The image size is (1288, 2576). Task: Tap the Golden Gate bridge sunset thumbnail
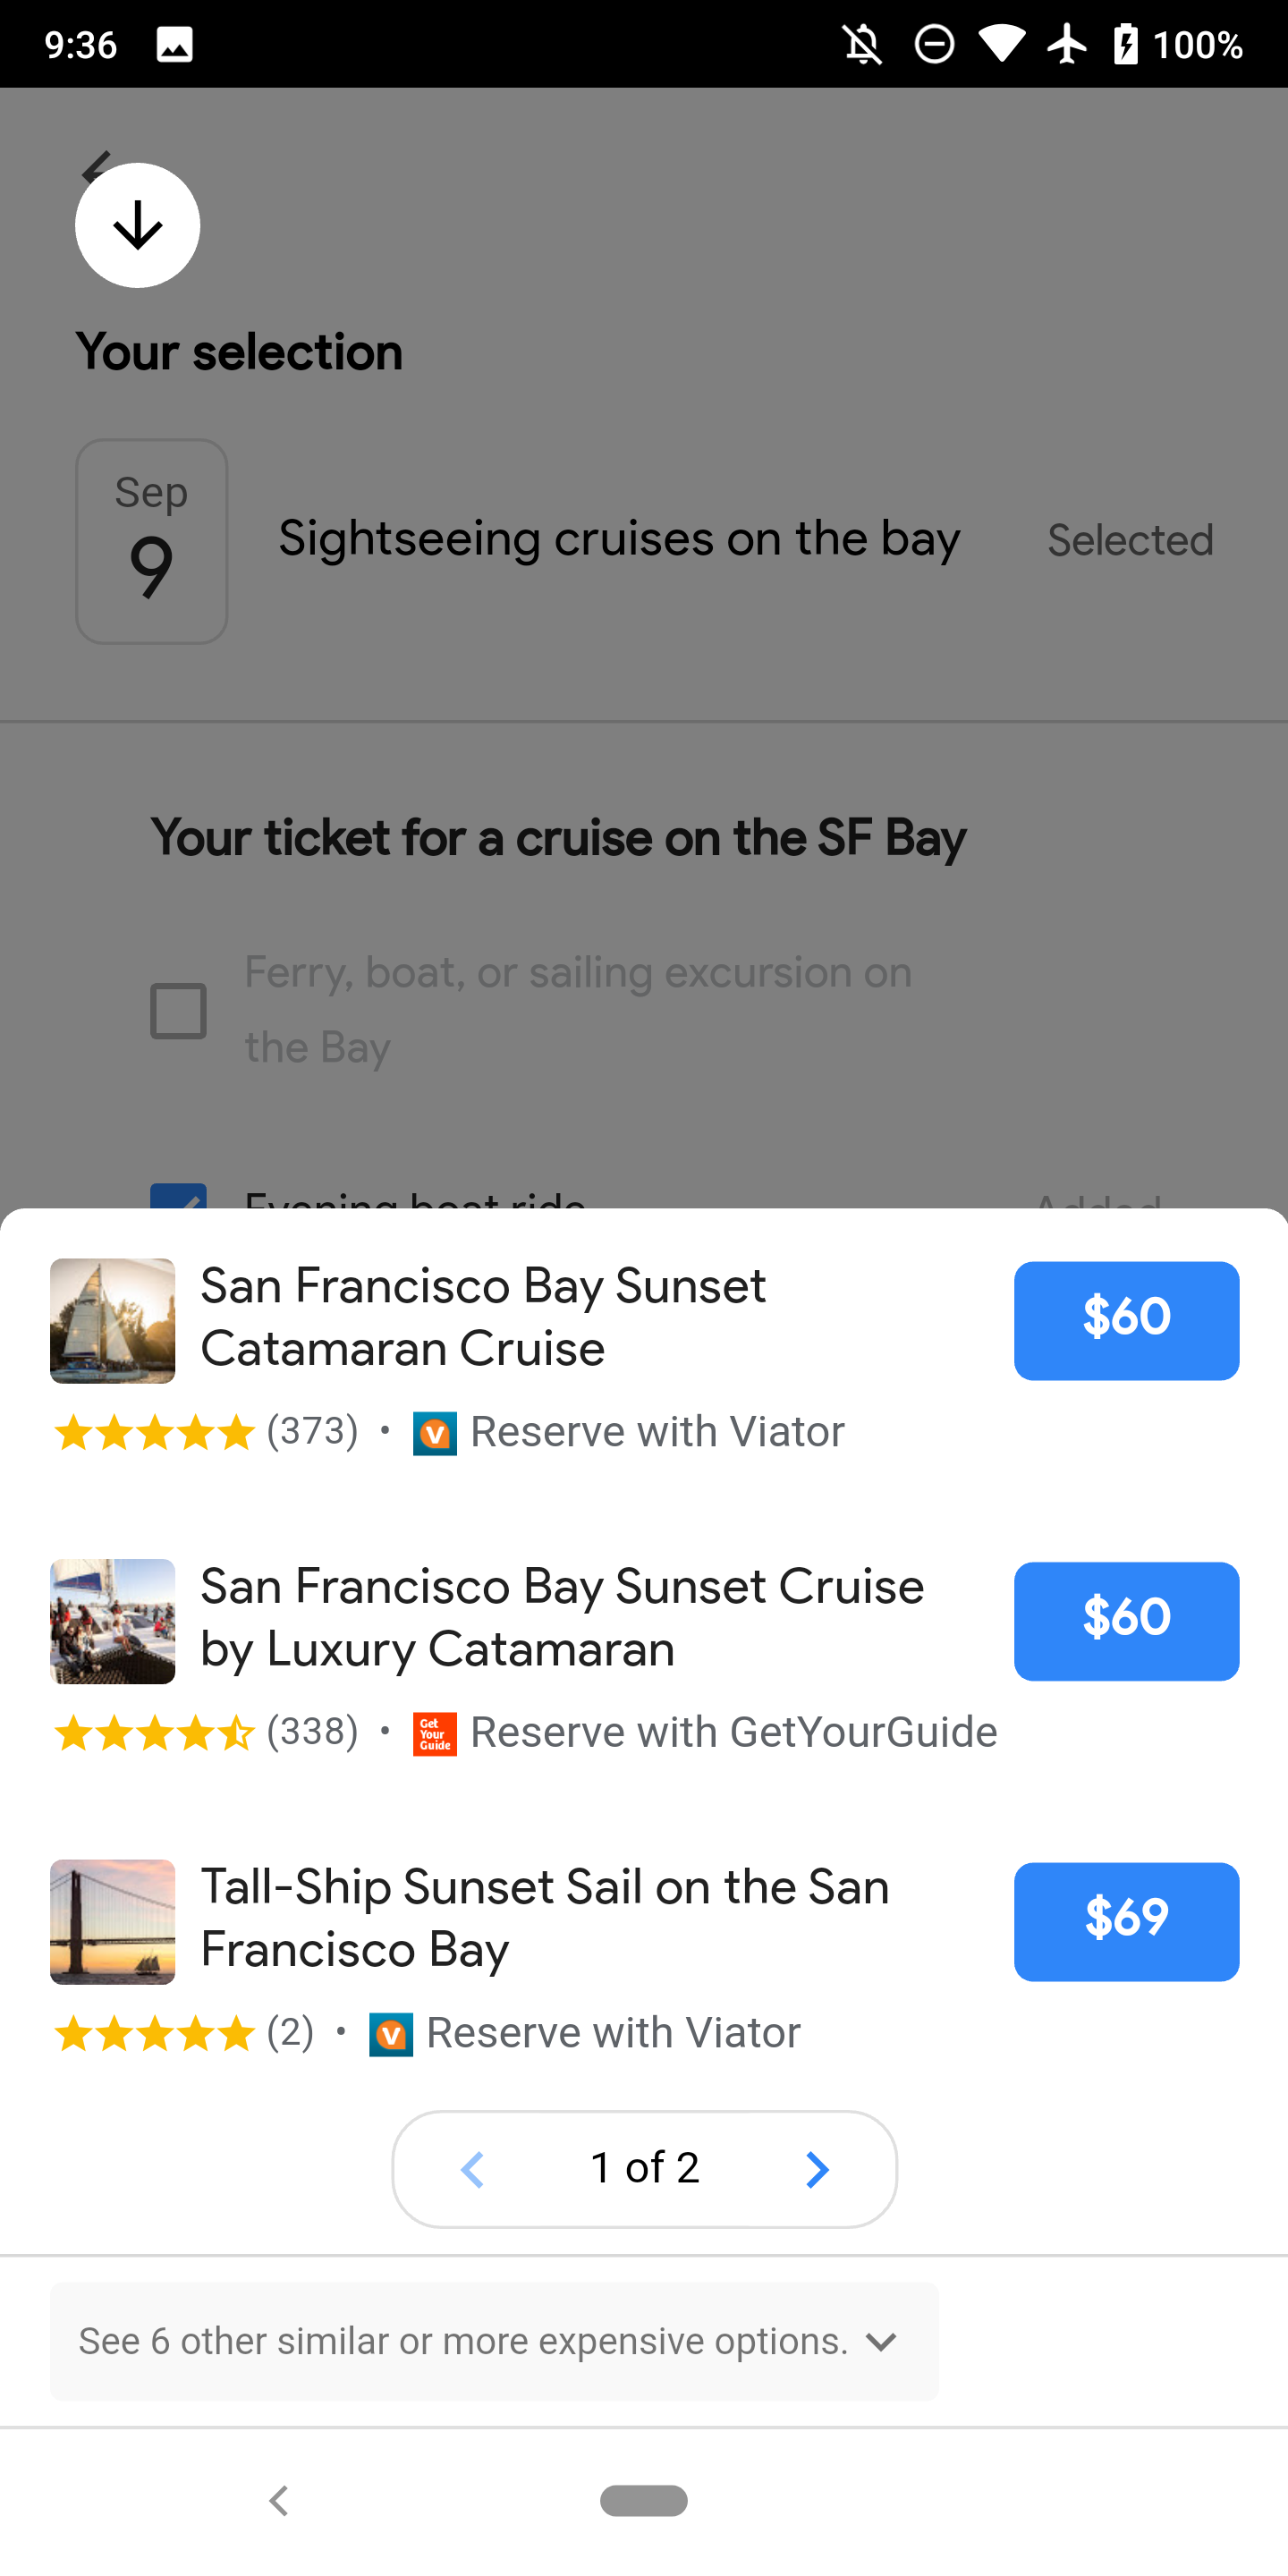tap(113, 1921)
